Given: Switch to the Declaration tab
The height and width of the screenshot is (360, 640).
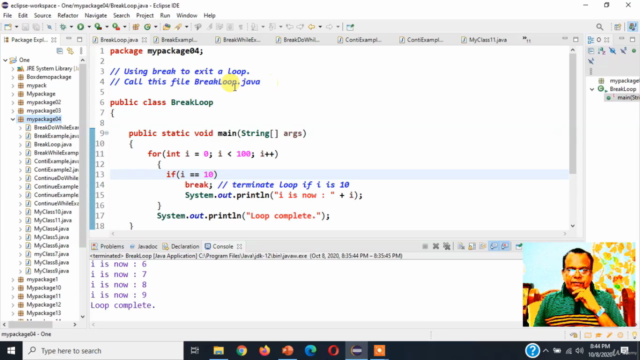Looking at the screenshot, I should click(x=181, y=247).
